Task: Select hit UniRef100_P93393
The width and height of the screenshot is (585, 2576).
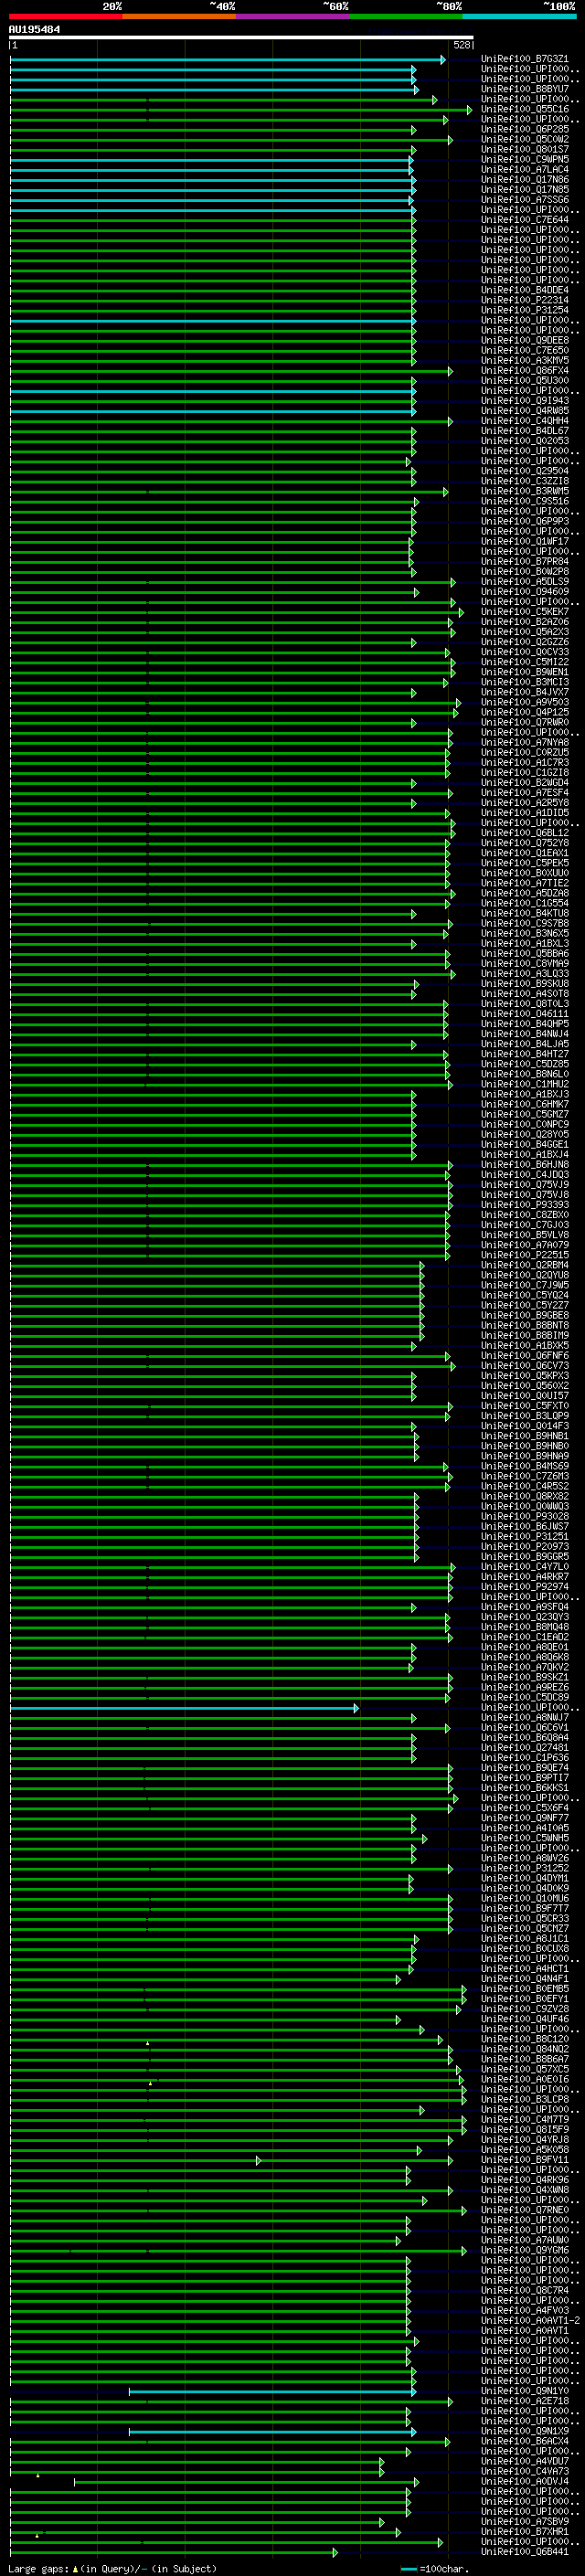Action: (x=525, y=1204)
